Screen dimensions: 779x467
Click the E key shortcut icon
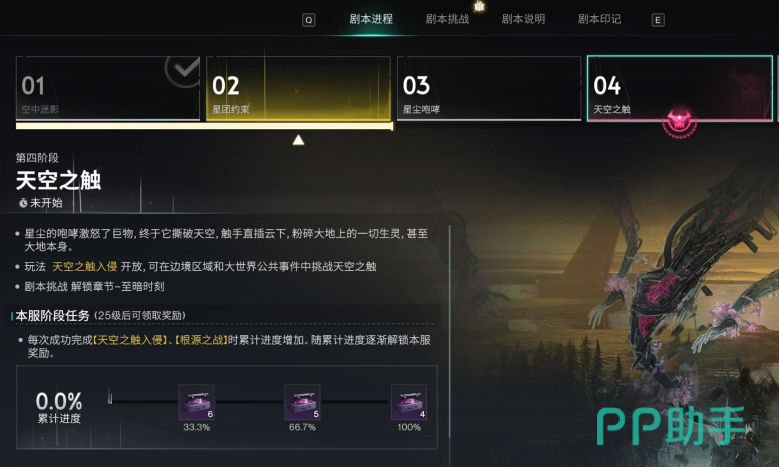[x=658, y=20]
